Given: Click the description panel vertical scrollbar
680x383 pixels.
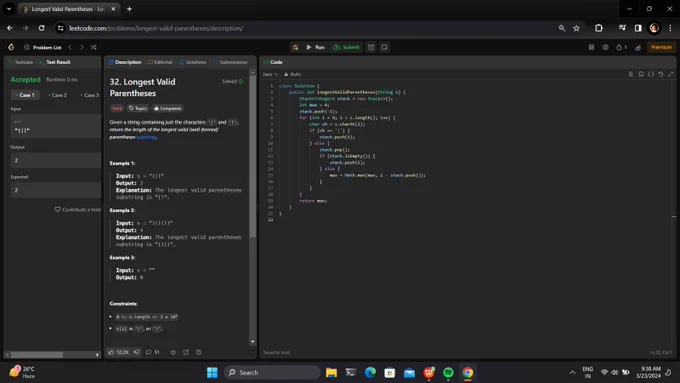Looking at the screenshot, I should [x=252, y=157].
